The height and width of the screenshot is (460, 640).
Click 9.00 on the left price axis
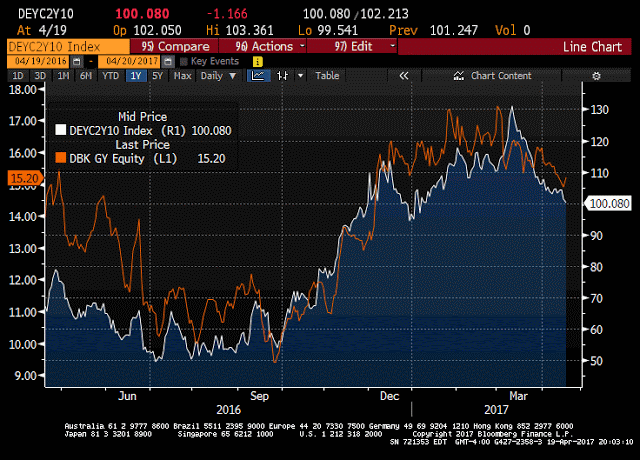[x=26, y=376]
